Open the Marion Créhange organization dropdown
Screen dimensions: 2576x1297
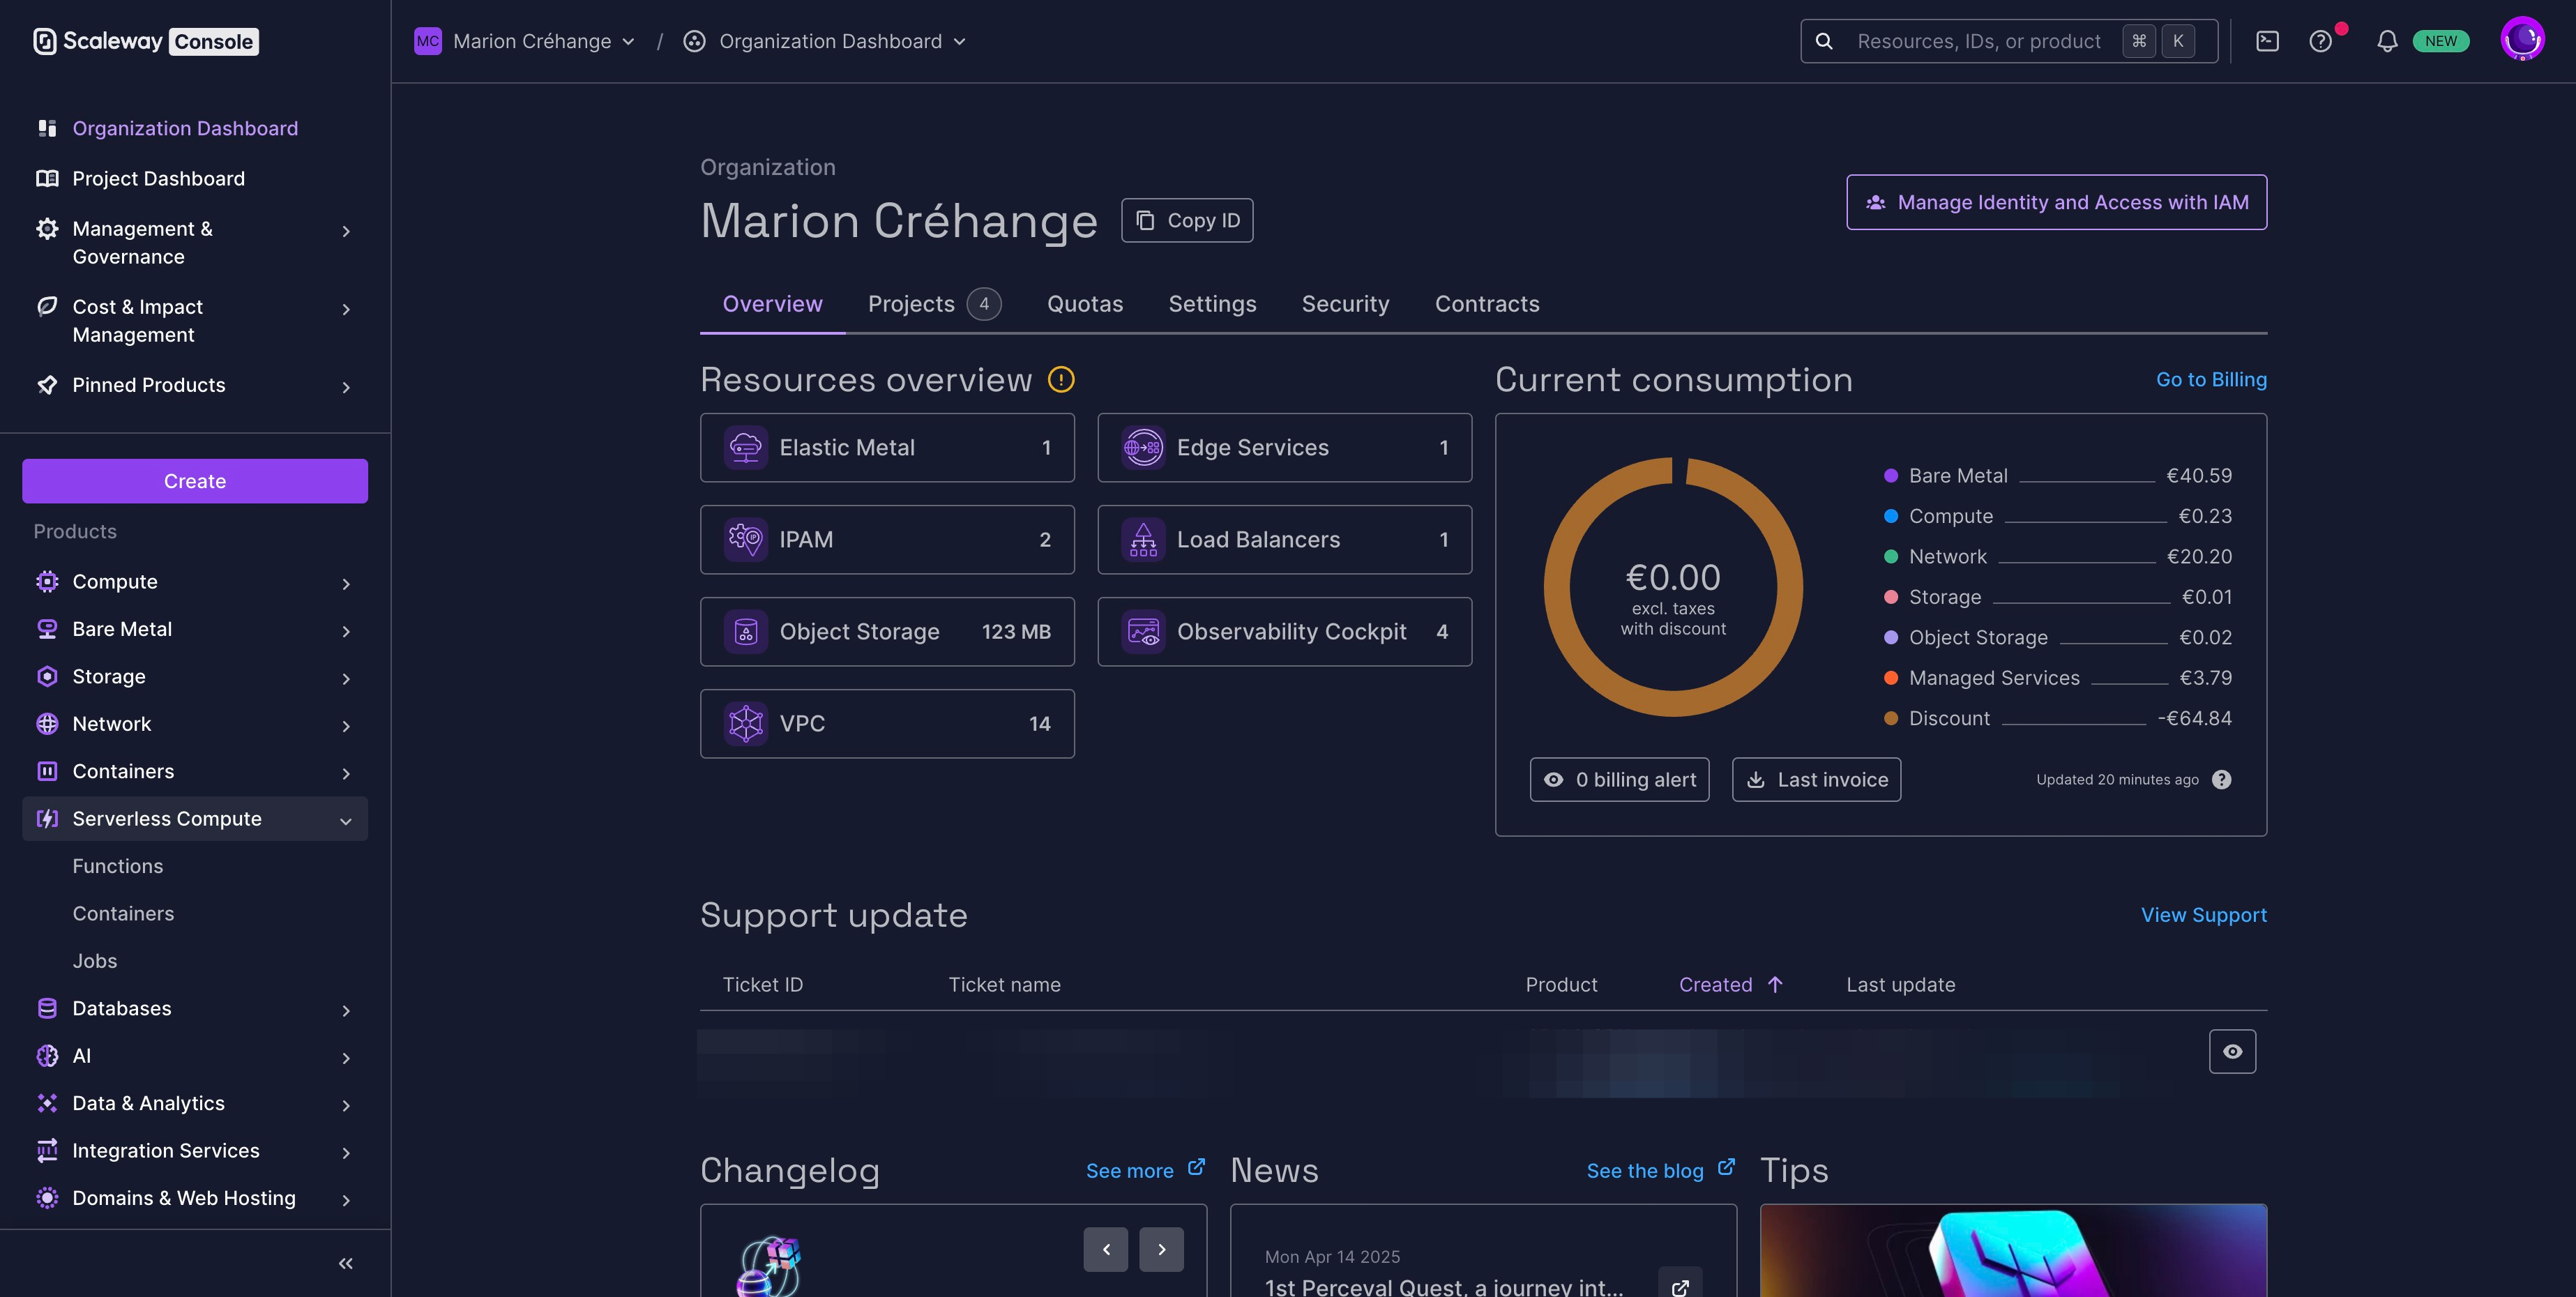click(x=525, y=41)
